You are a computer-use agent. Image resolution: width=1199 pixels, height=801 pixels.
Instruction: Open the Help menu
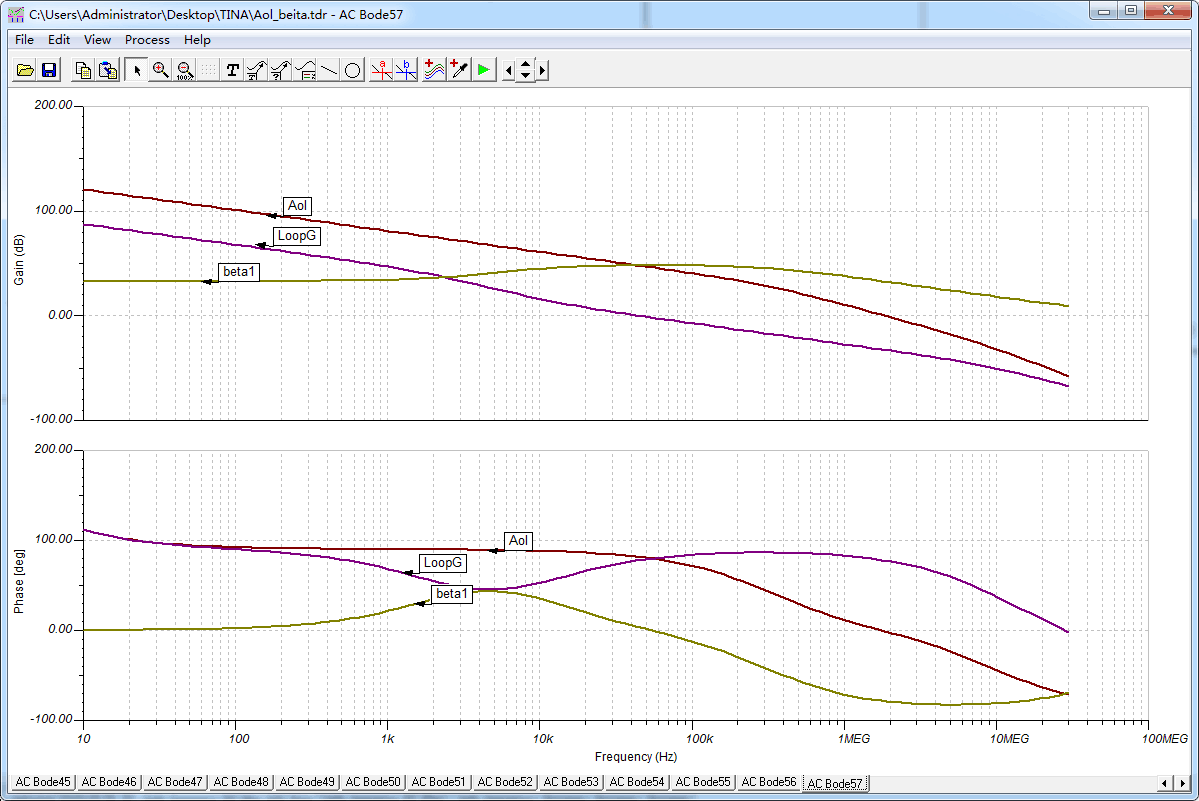pyautogui.click(x=197, y=40)
